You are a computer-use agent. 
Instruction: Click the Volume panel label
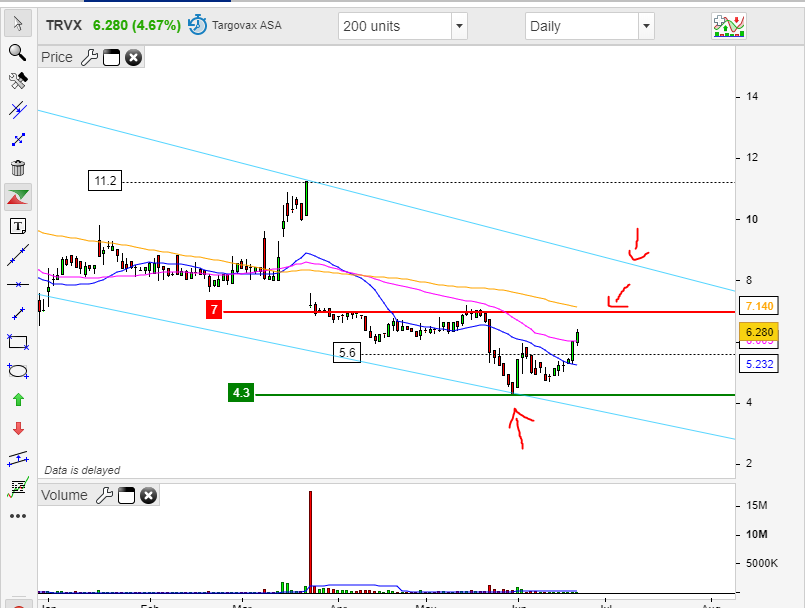point(64,495)
